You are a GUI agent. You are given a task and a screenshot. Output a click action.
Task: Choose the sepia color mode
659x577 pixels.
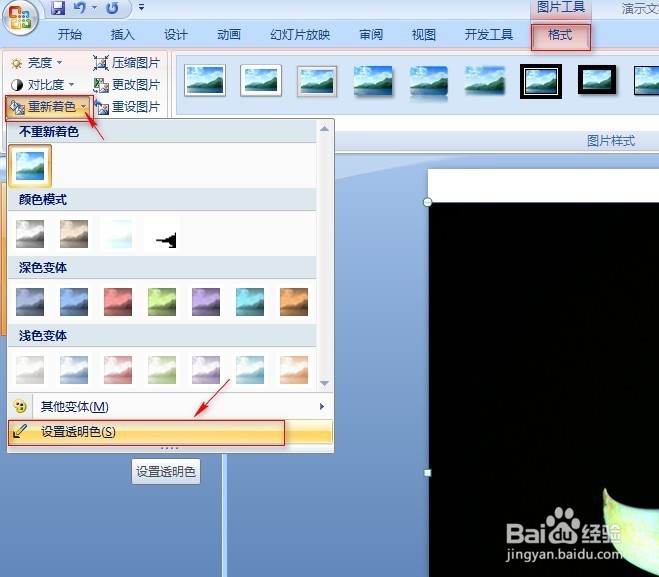74,234
